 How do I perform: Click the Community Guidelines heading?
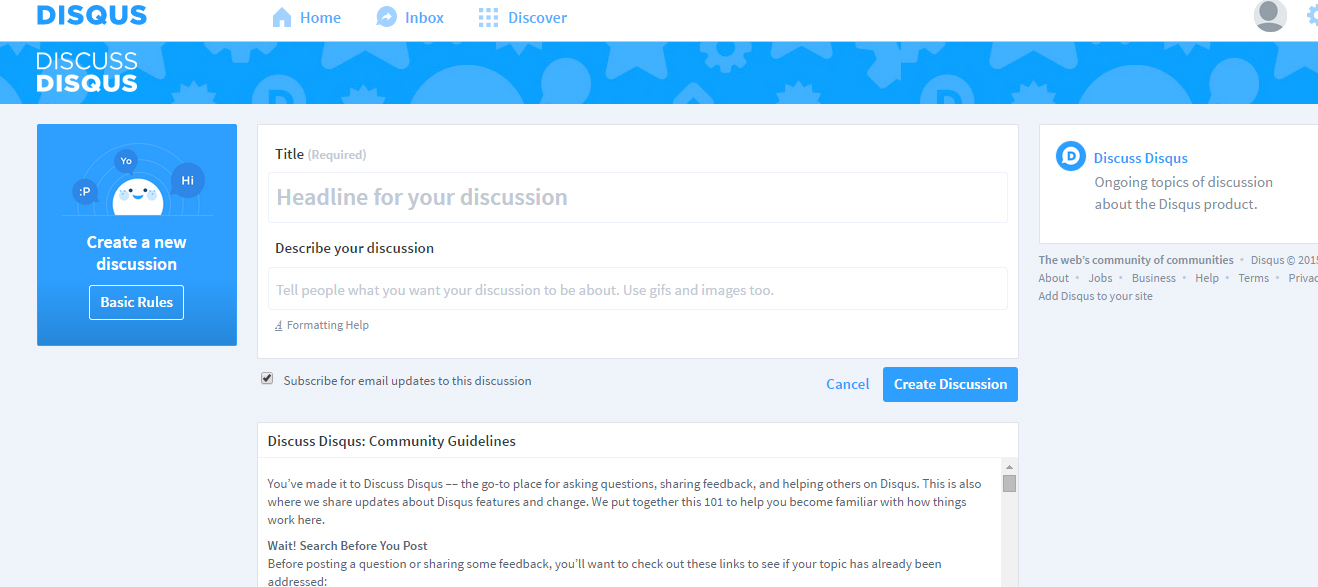click(x=392, y=441)
